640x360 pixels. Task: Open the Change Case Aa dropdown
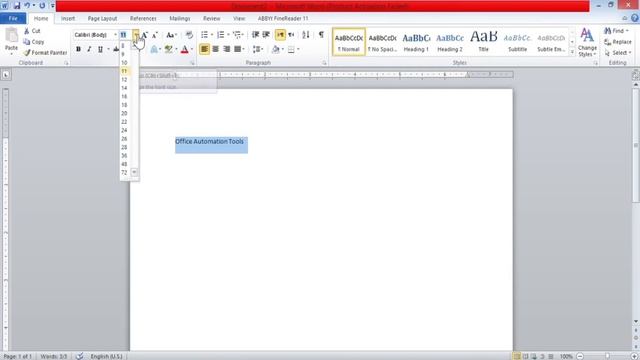coord(171,35)
